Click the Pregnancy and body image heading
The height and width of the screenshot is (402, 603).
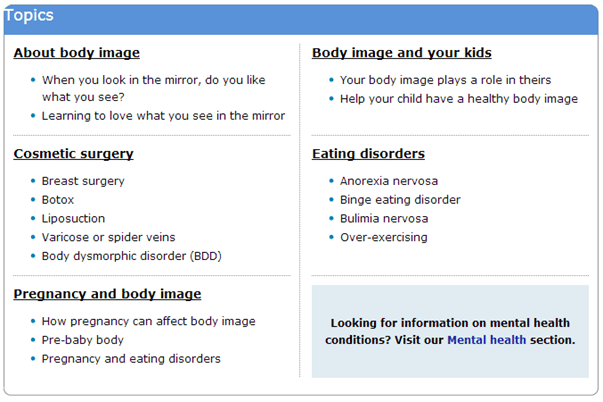[x=107, y=294]
